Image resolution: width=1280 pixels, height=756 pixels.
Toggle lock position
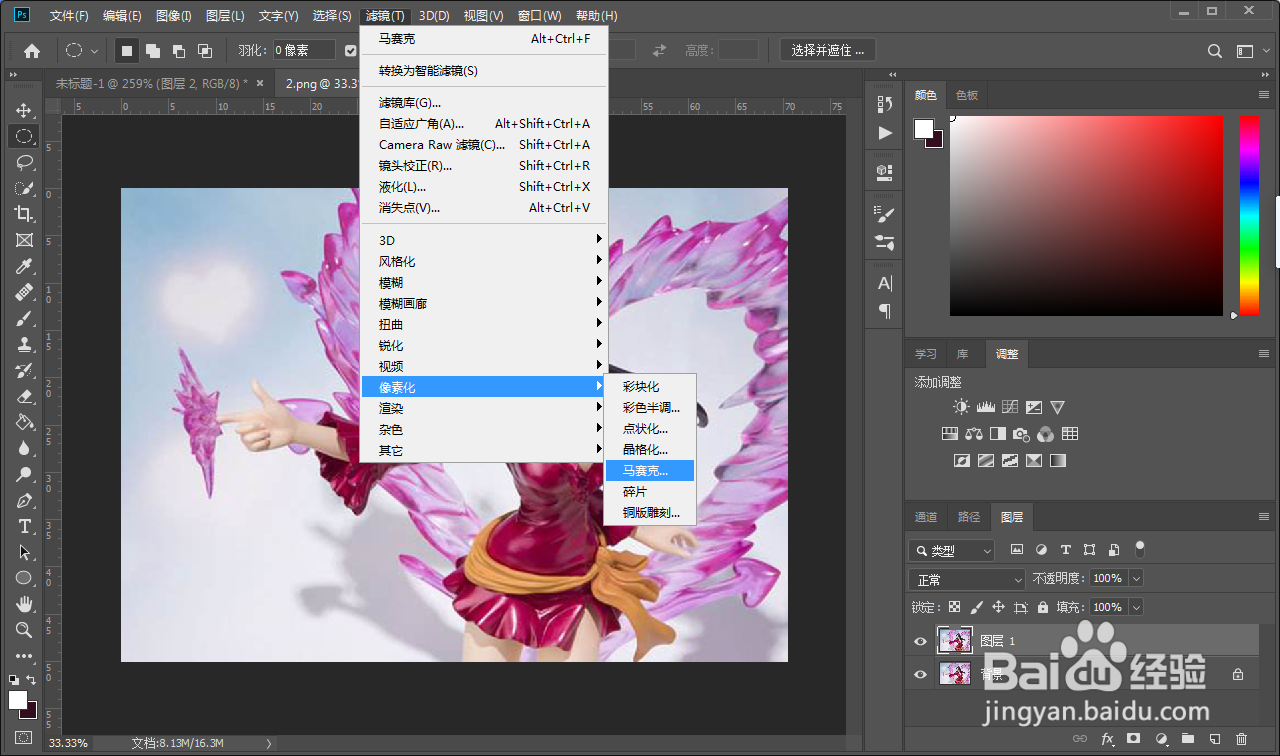[999, 607]
